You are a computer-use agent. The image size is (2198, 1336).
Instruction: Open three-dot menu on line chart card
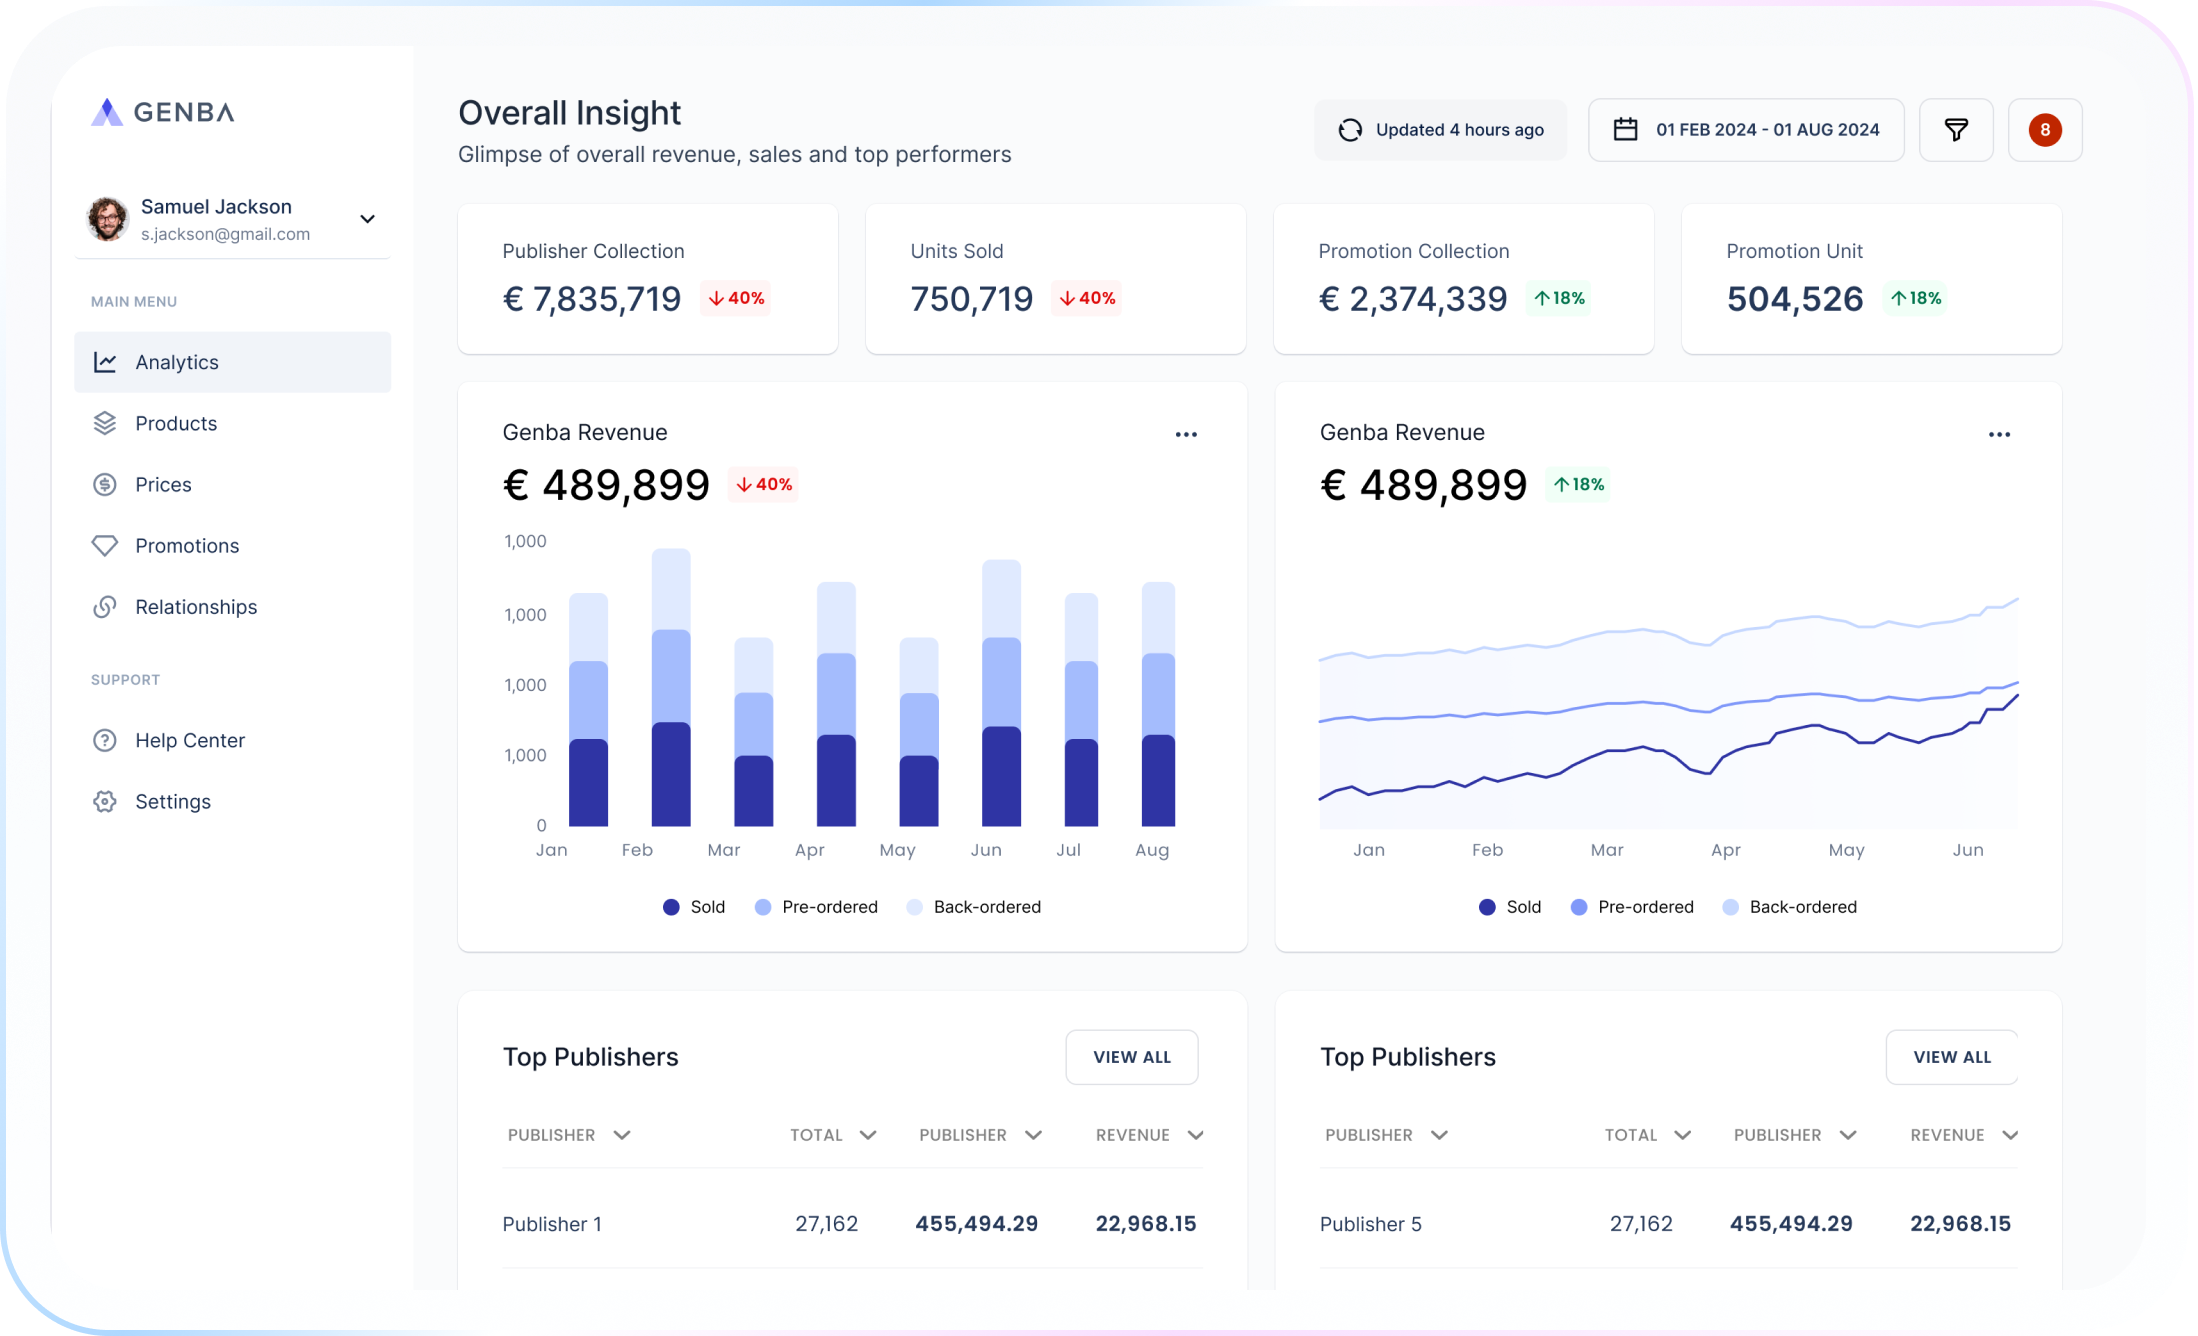click(1999, 434)
